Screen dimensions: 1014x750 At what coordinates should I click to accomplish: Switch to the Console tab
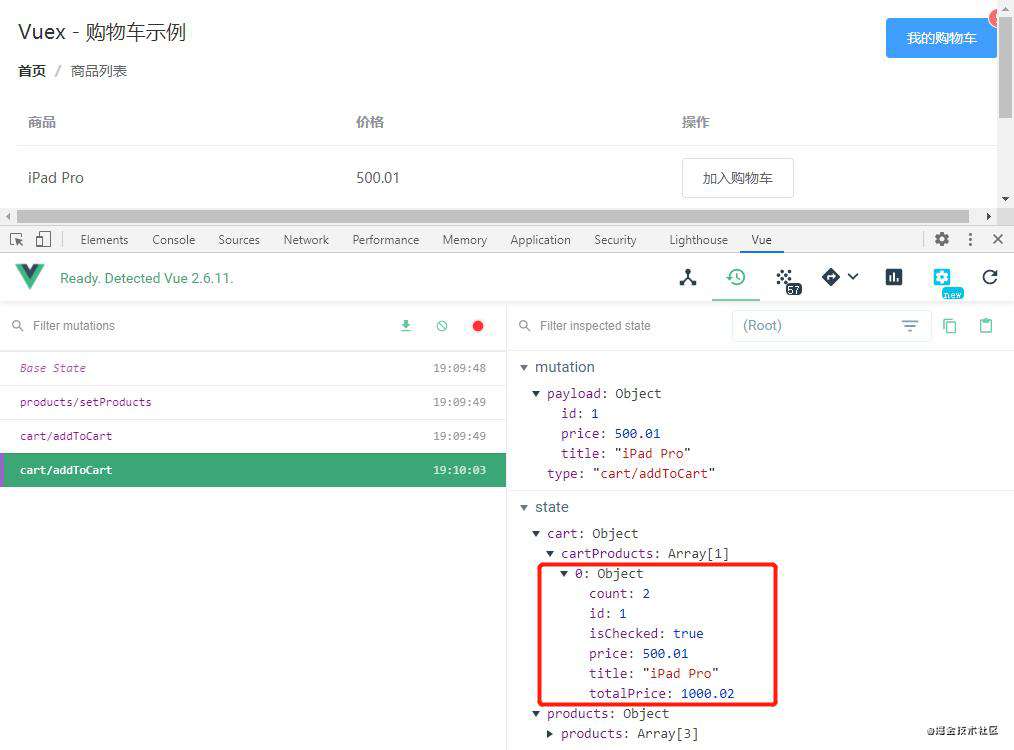tap(173, 240)
